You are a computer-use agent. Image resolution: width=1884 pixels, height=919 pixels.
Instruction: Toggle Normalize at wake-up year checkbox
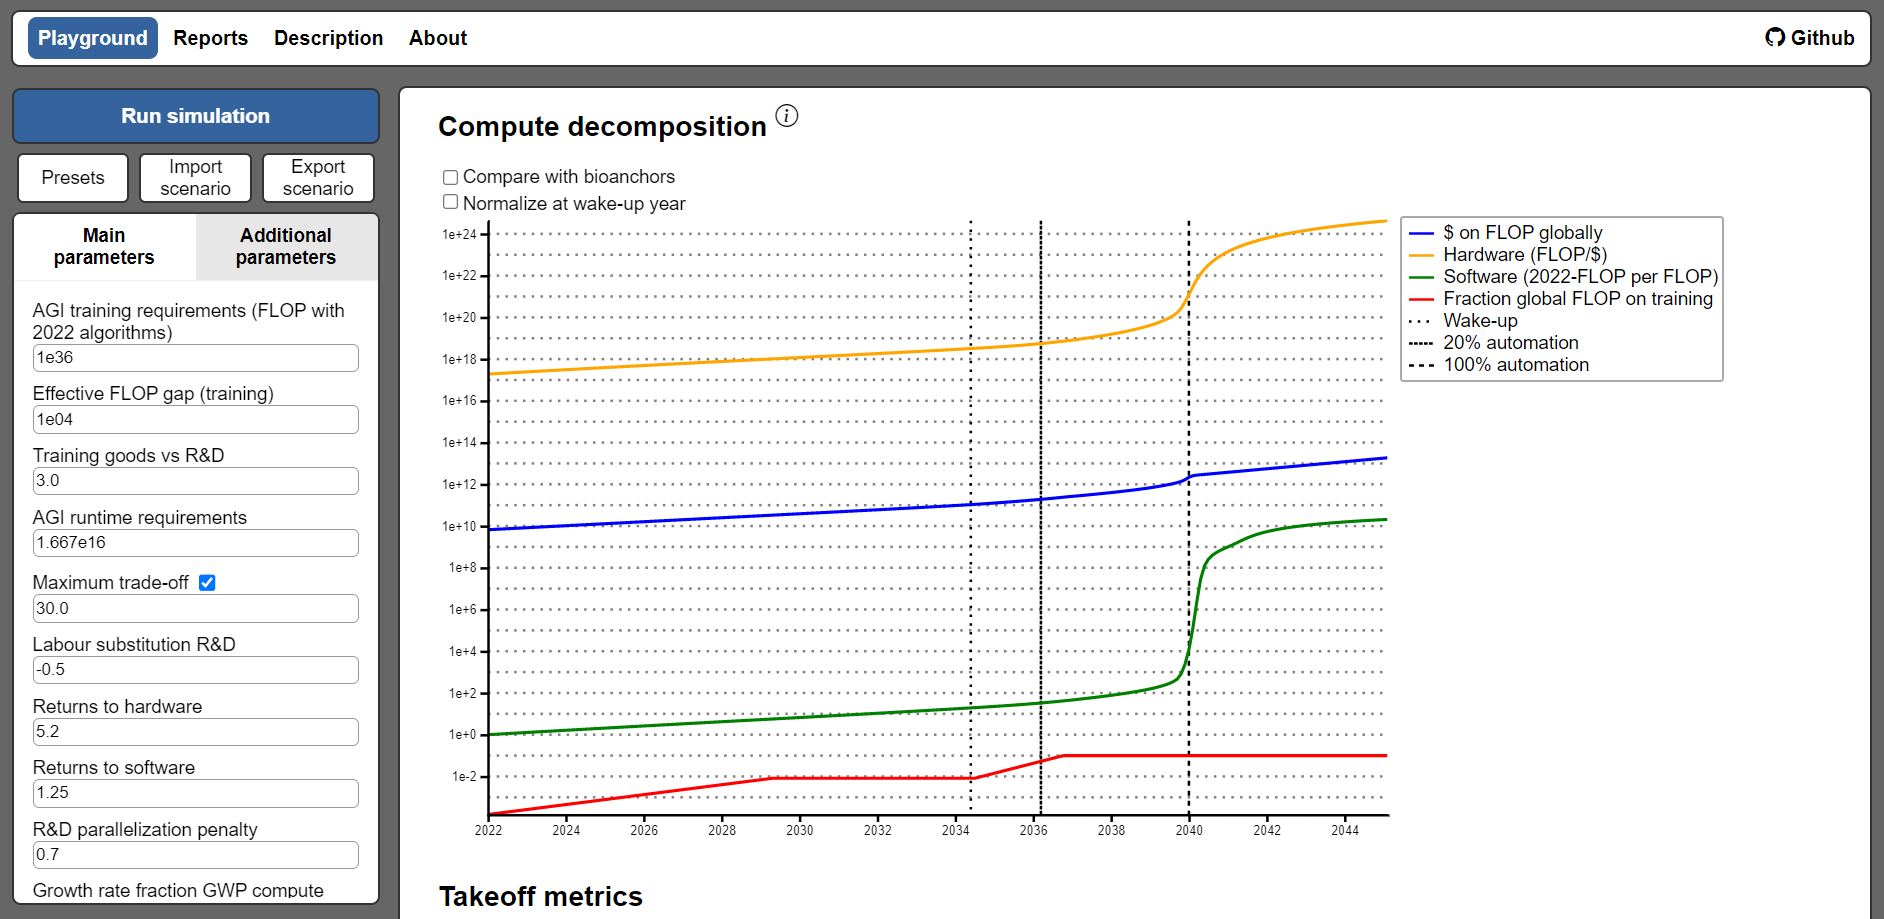pyautogui.click(x=451, y=202)
